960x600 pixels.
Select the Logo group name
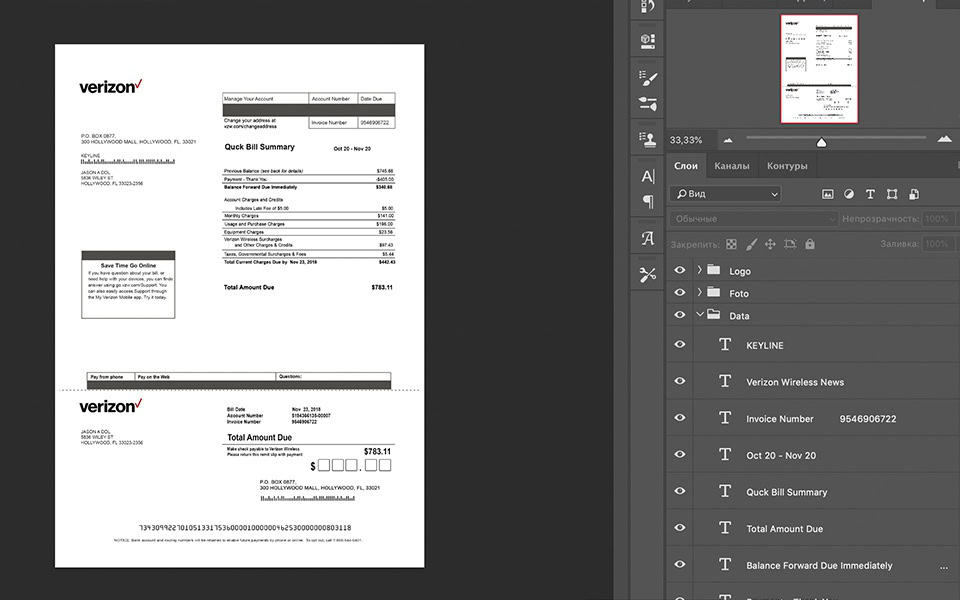pos(740,271)
